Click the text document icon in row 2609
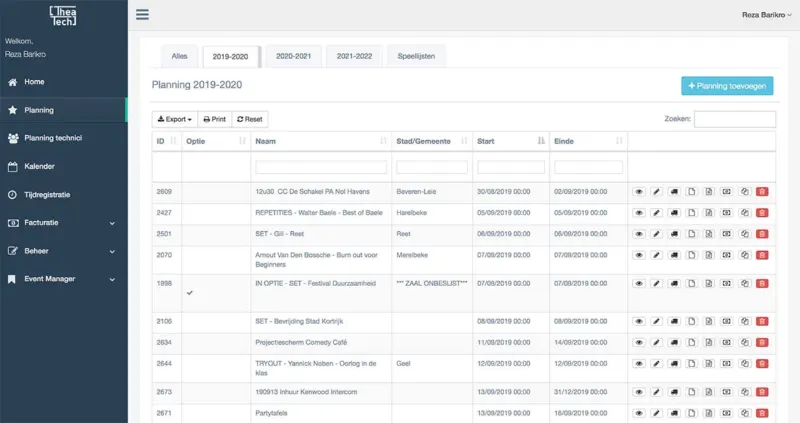The height and width of the screenshot is (423, 800). 709,192
